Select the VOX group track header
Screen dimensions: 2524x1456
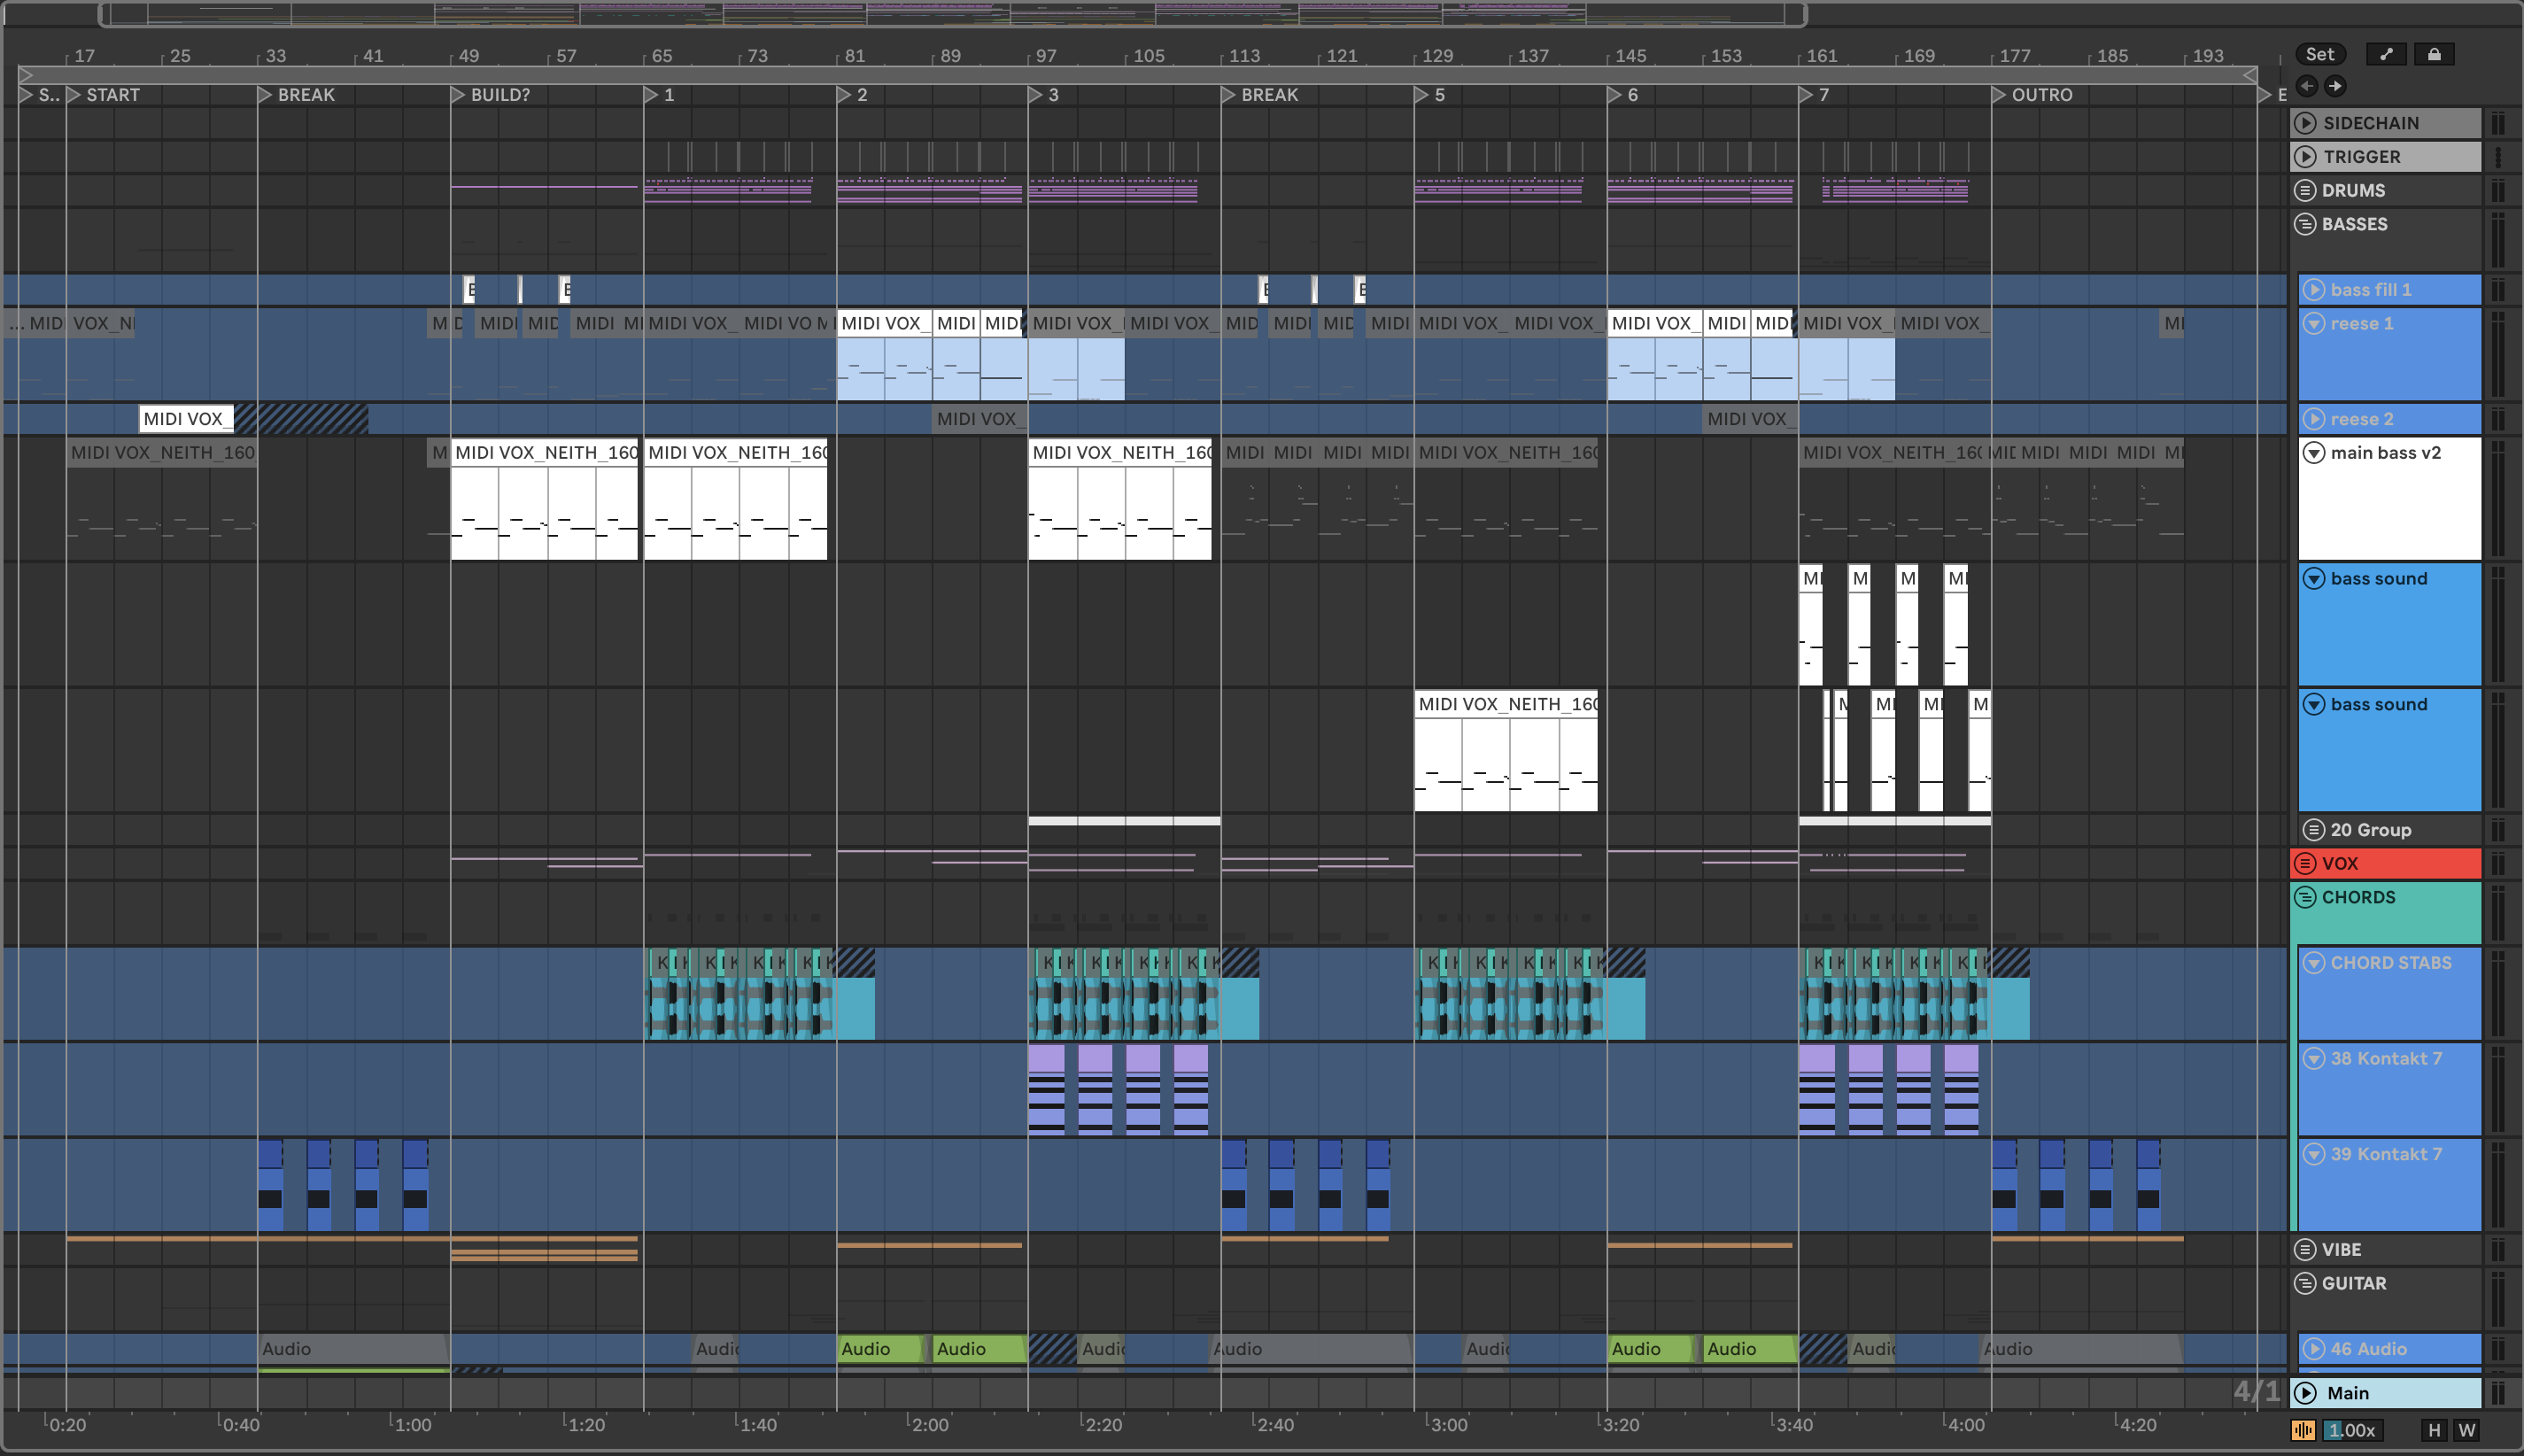(2385, 863)
